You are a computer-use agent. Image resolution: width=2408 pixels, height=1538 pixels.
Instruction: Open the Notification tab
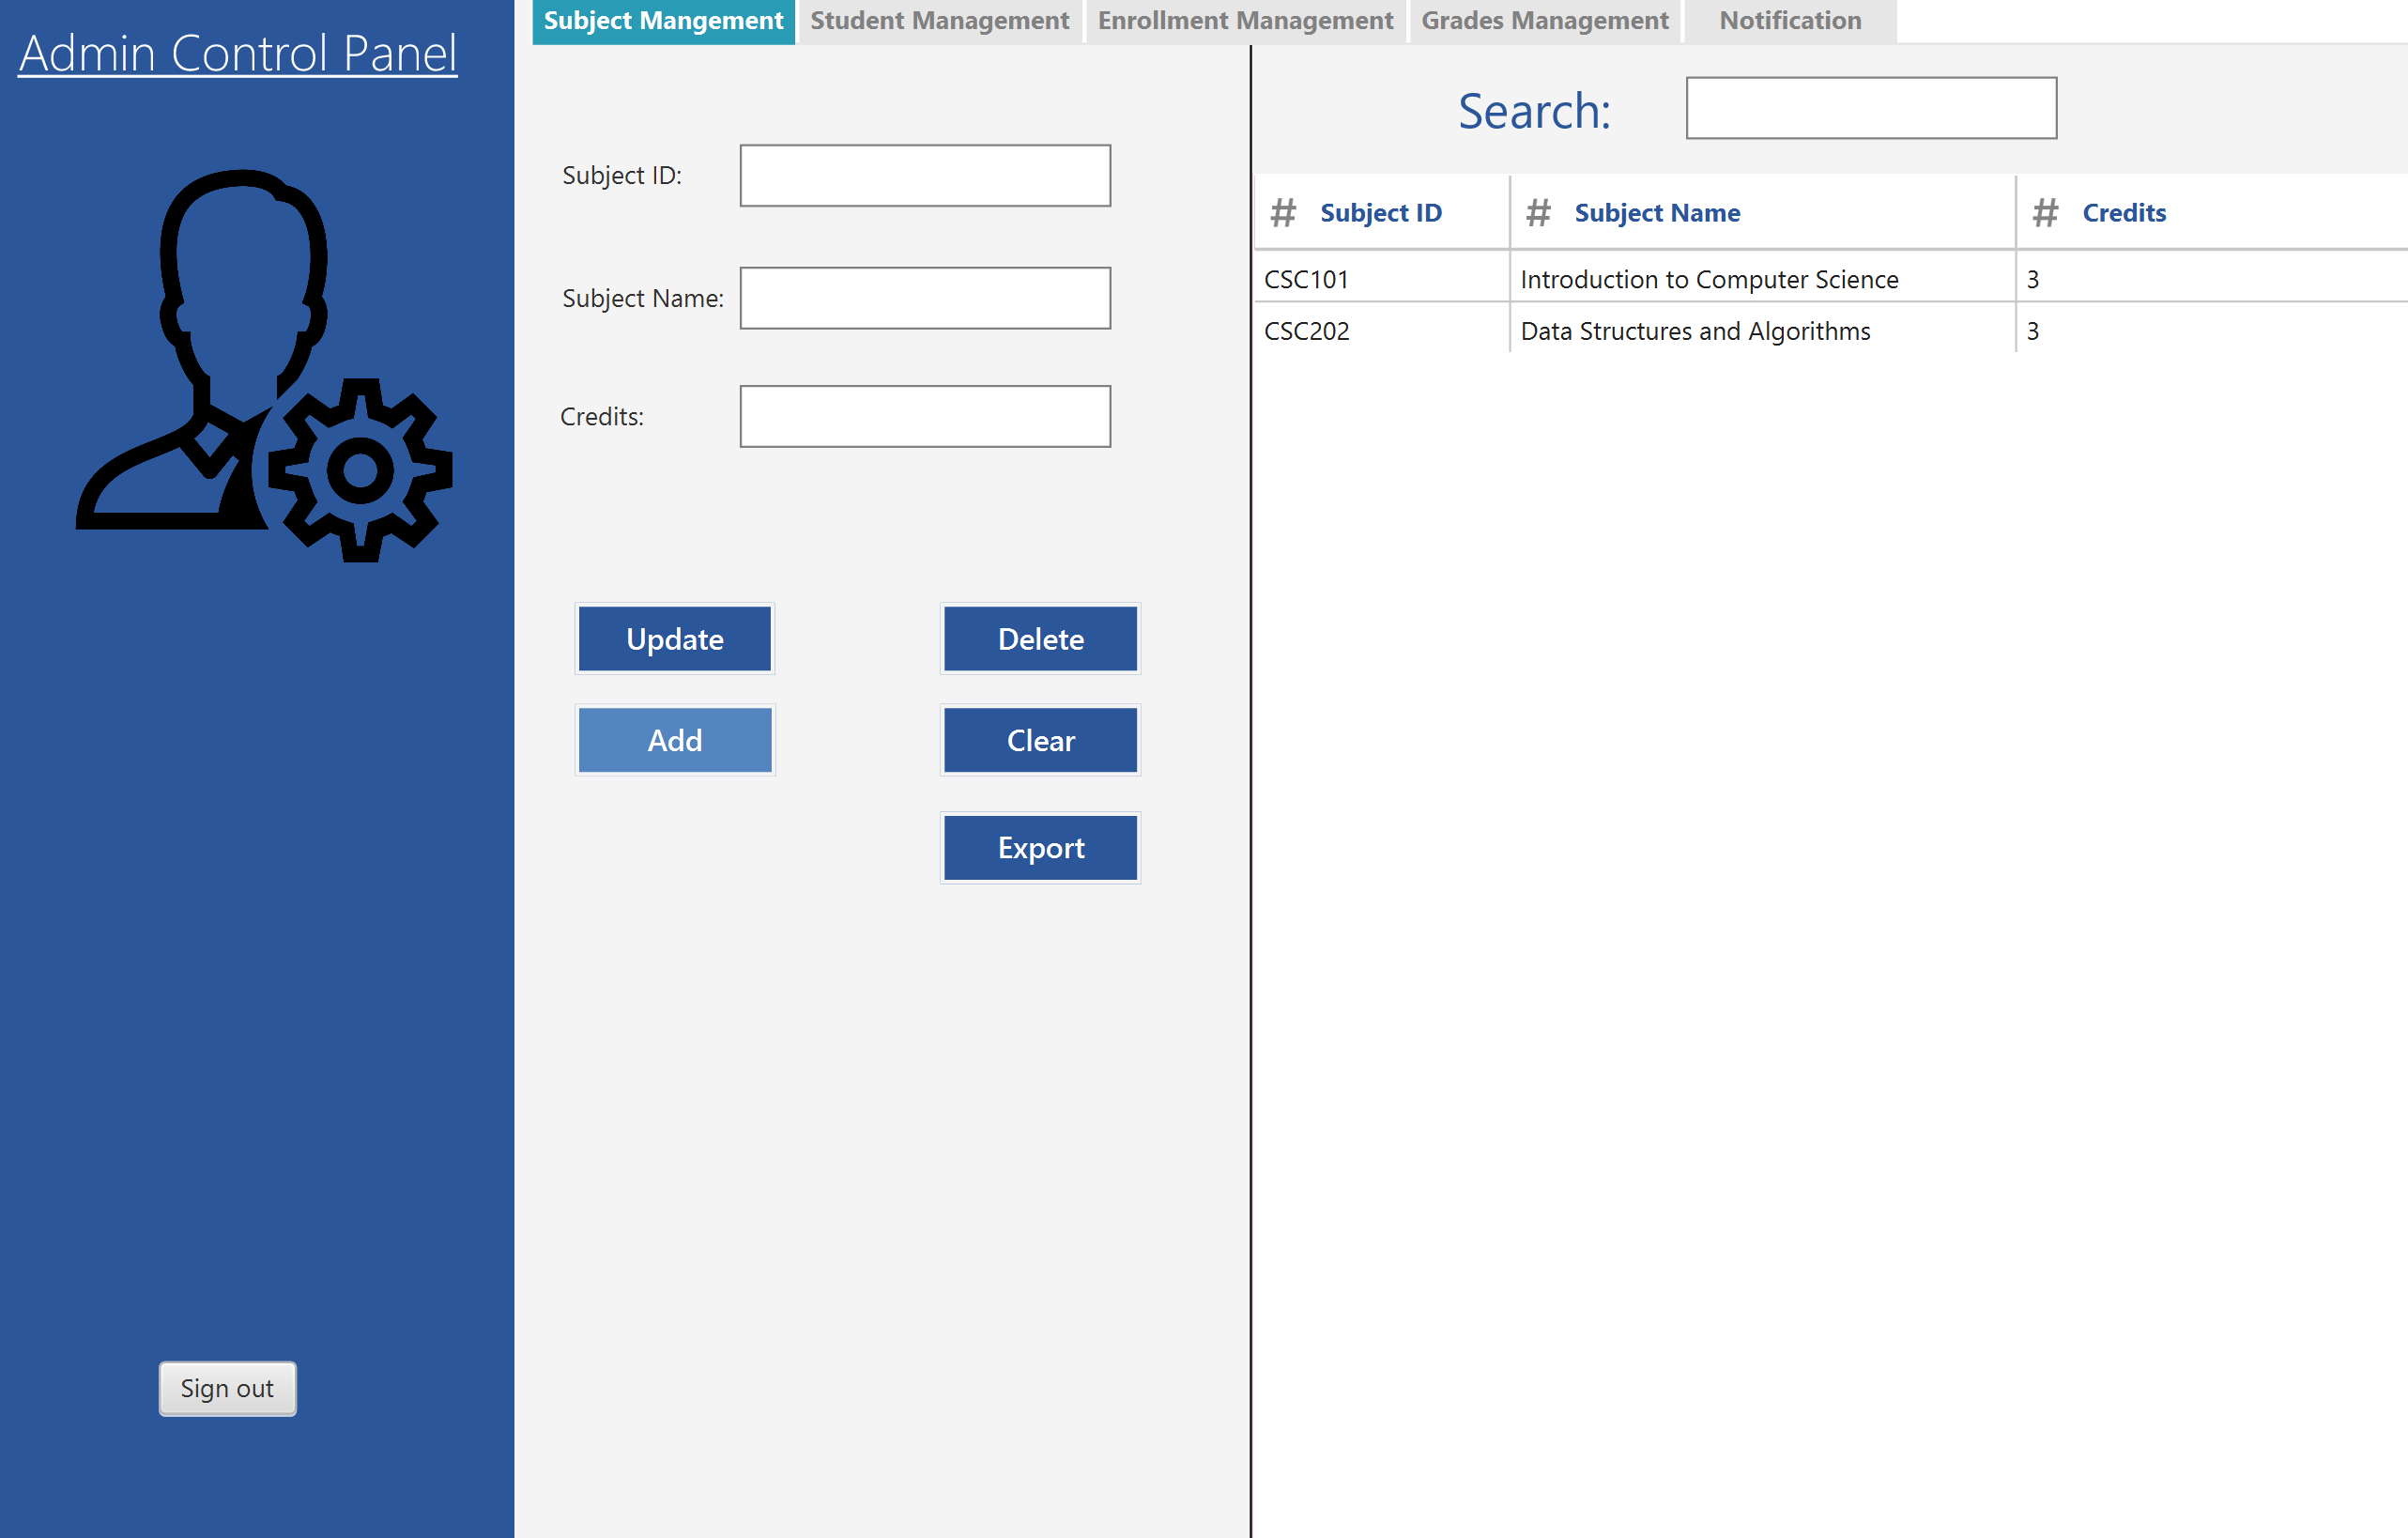click(x=1789, y=21)
